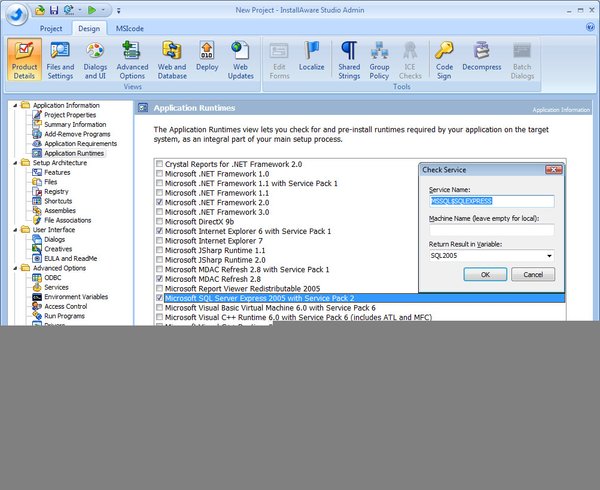600x490 pixels.
Task: Select Environment Variables in the tree
Action: click(x=76, y=296)
